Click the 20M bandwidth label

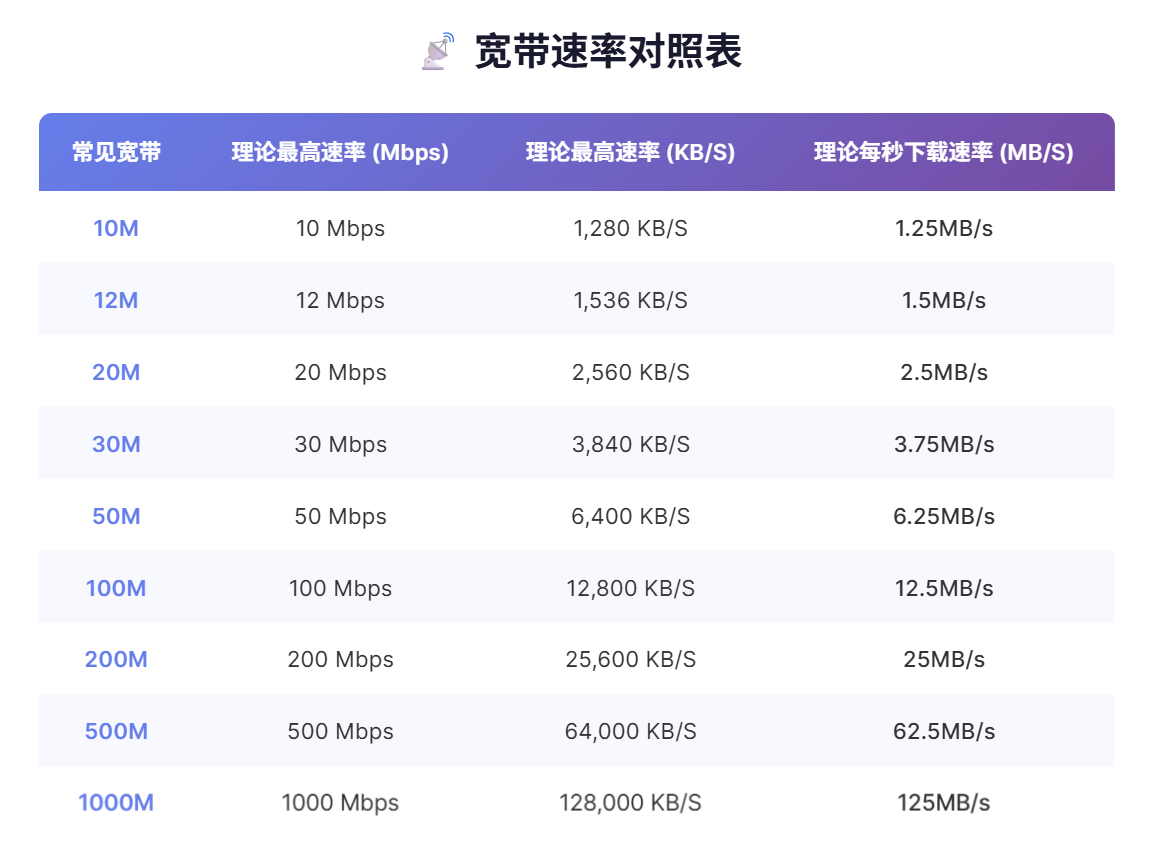coord(116,372)
